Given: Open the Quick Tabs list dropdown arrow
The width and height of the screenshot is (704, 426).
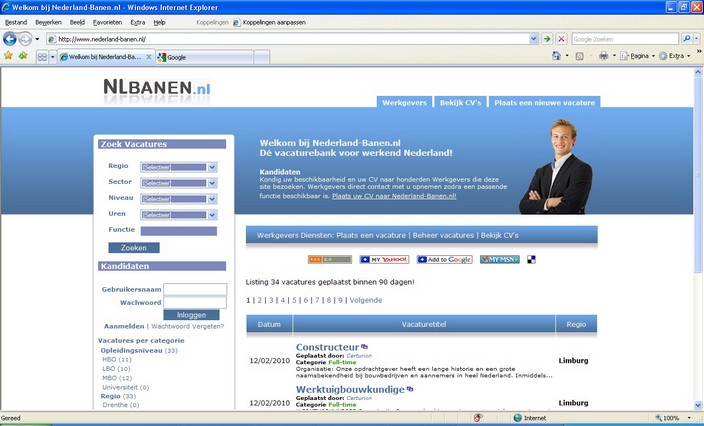Looking at the screenshot, I should coord(53,57).
